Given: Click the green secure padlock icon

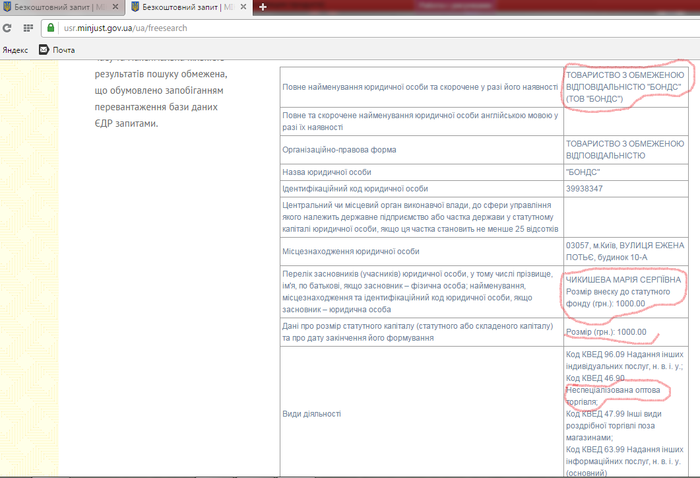Looking at the screenshot, I should (50, 28).
